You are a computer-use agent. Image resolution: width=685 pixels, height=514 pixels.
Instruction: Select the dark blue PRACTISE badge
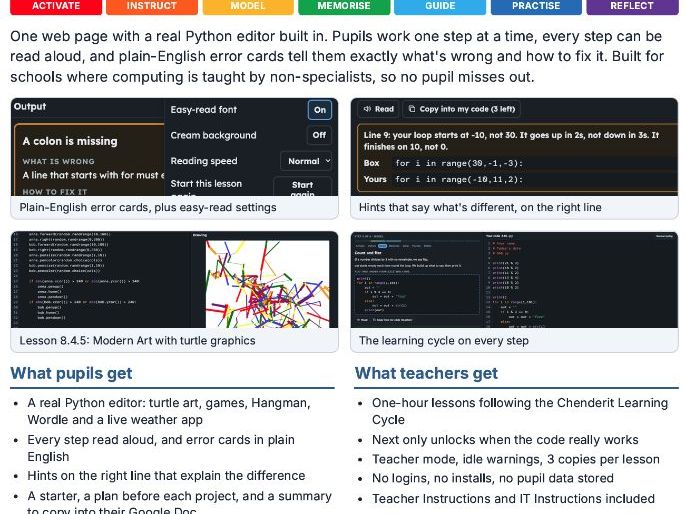(536, 7)
